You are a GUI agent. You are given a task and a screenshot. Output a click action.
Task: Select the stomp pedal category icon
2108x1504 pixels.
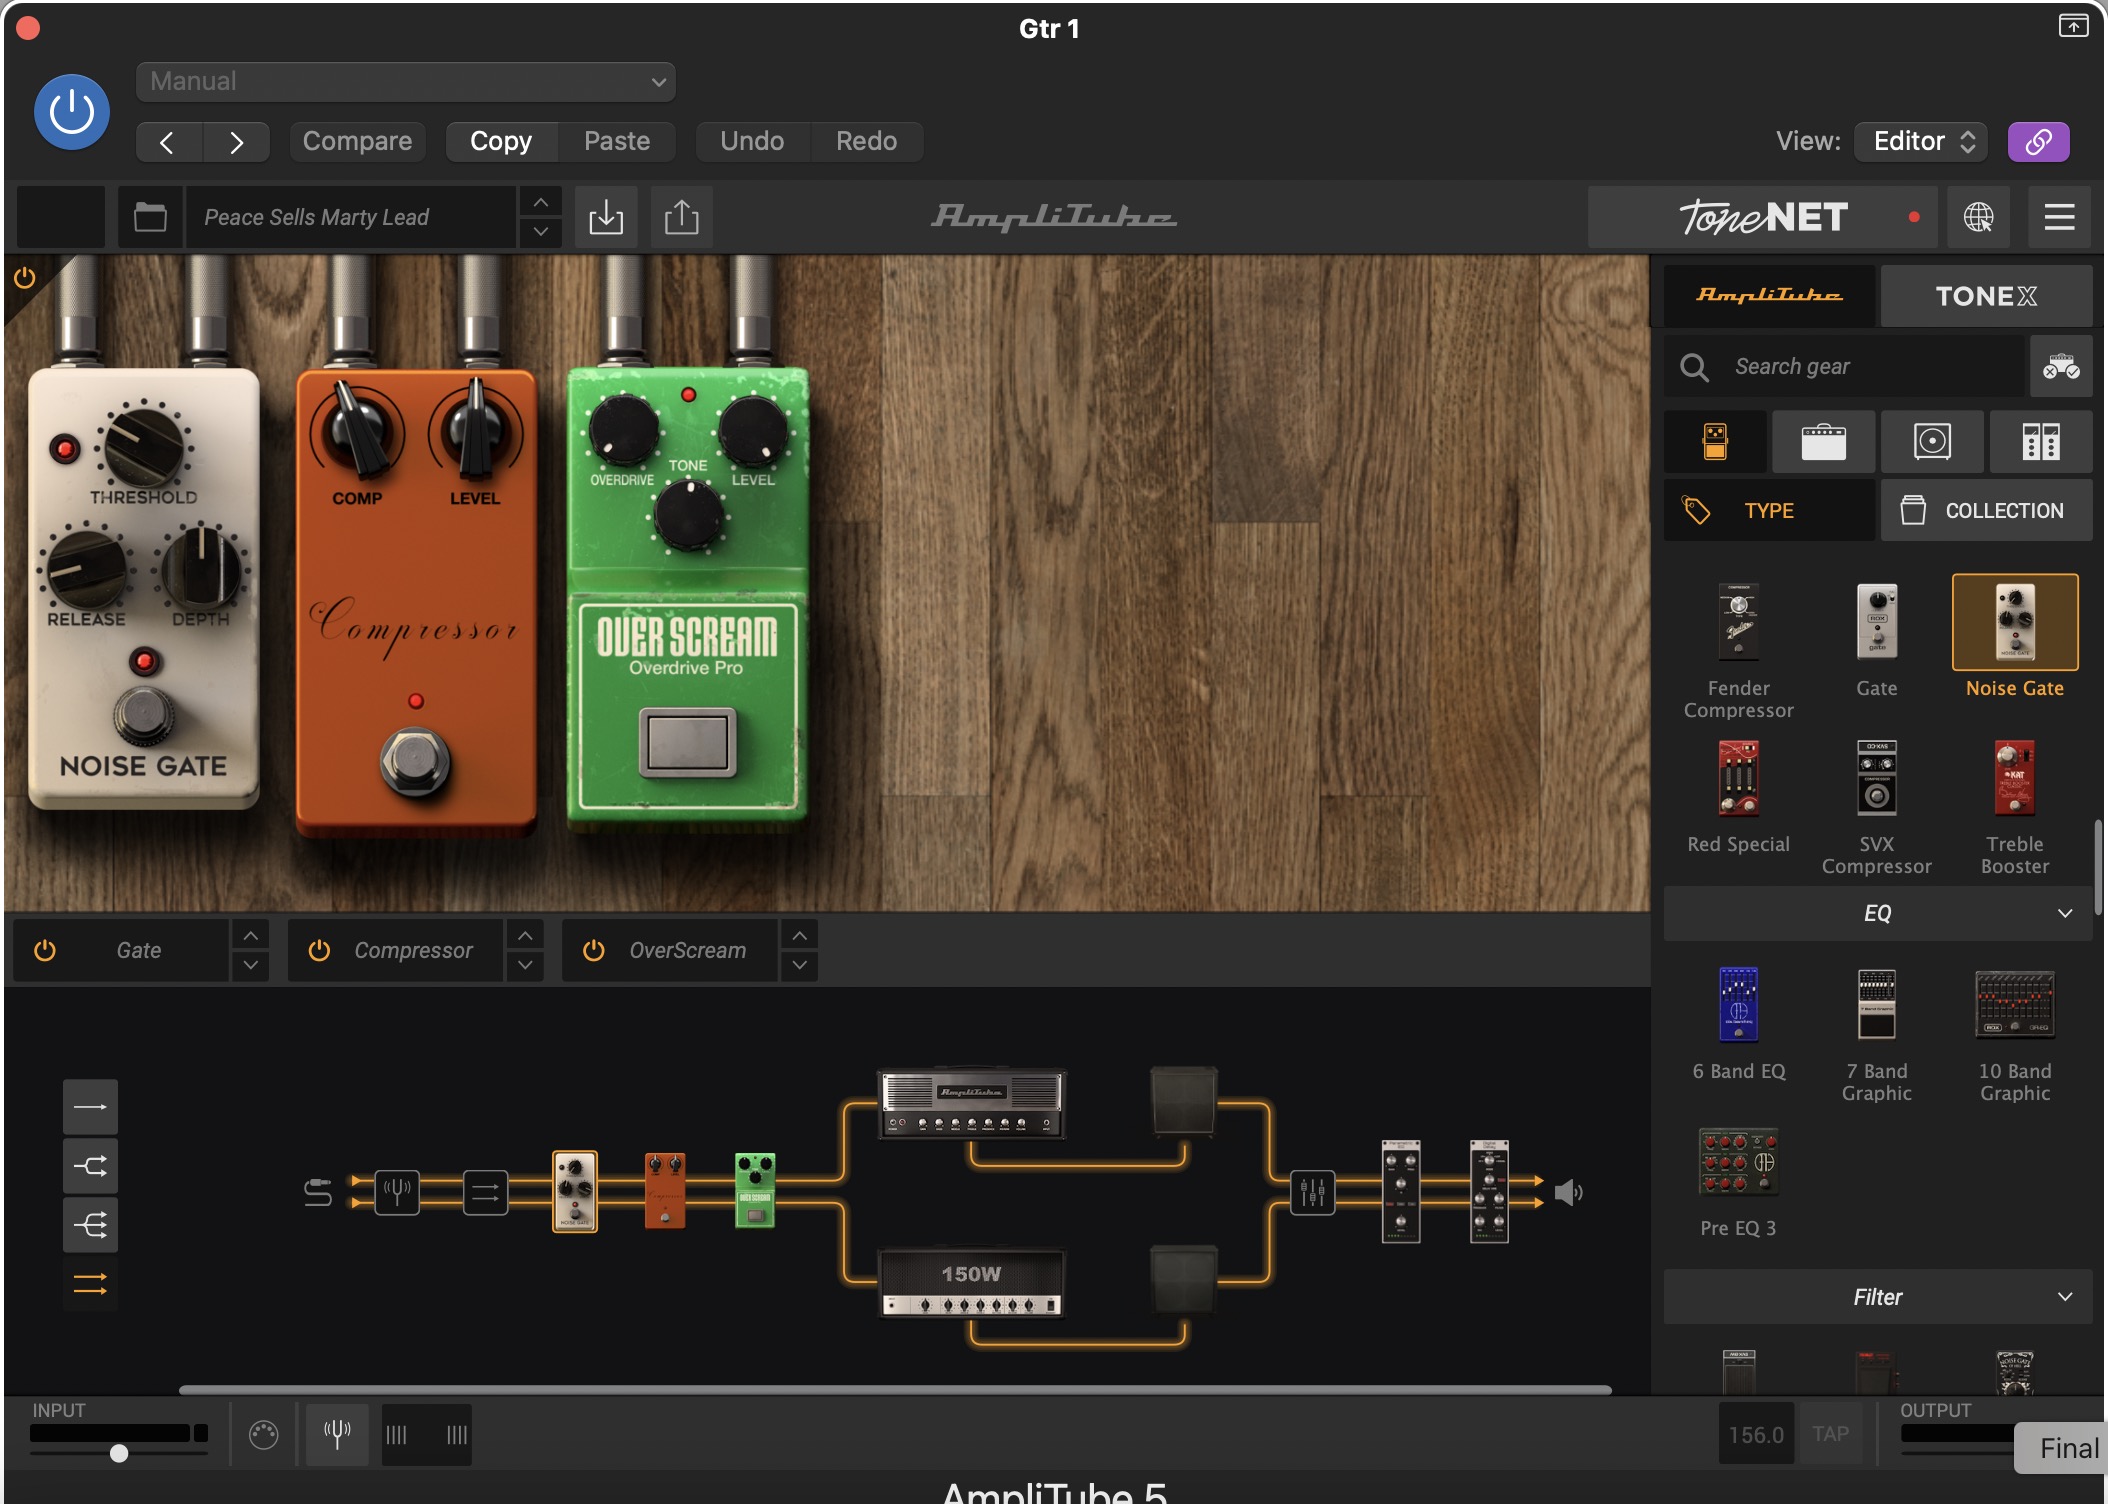(1715, 441)
